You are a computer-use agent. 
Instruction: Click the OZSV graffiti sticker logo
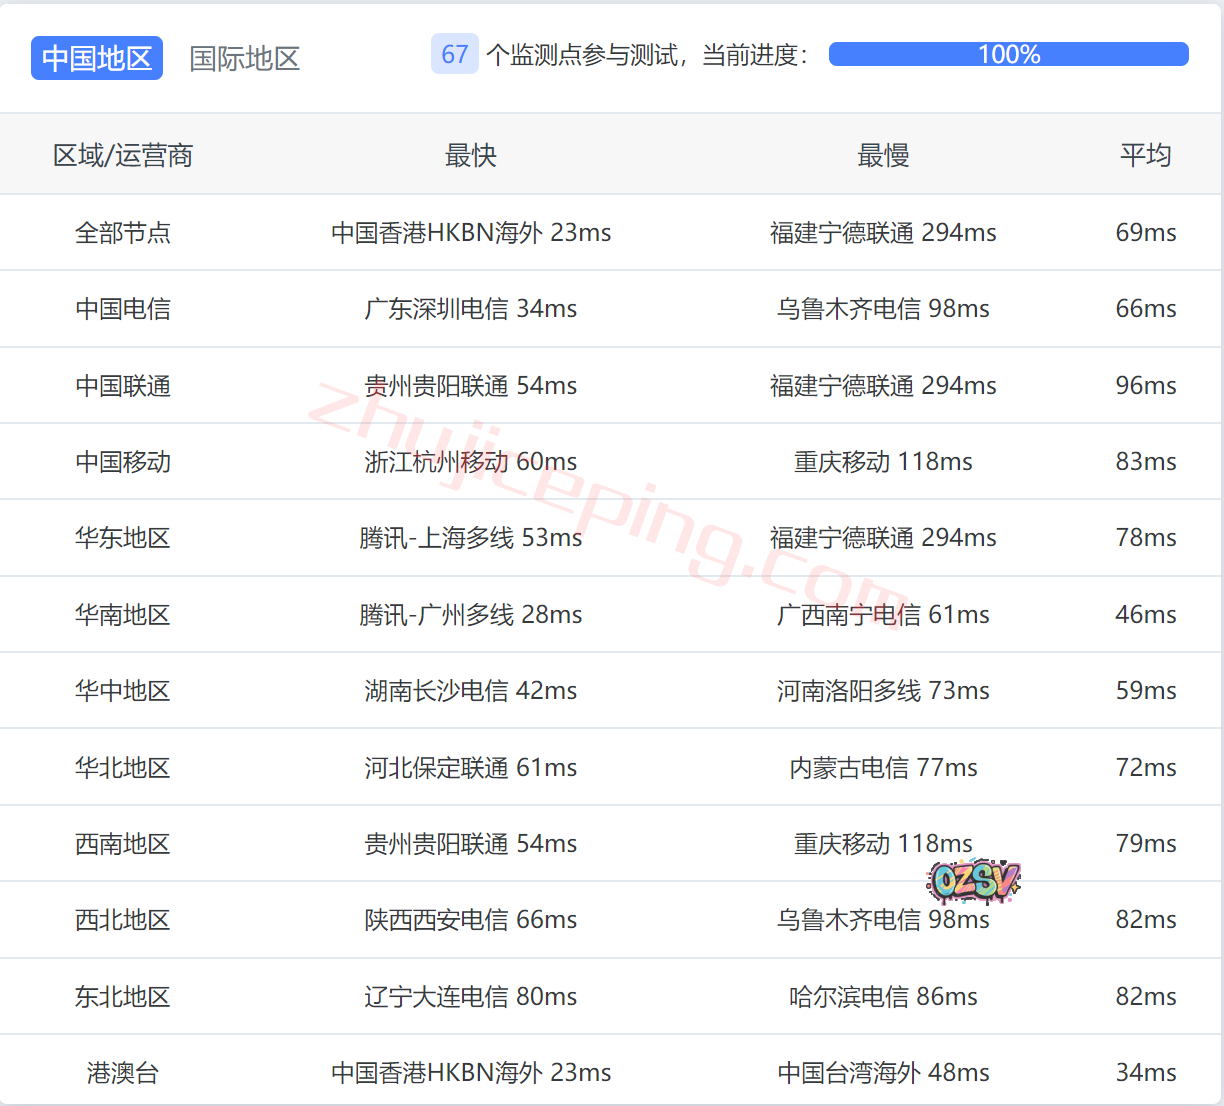[x=973, y=881]
